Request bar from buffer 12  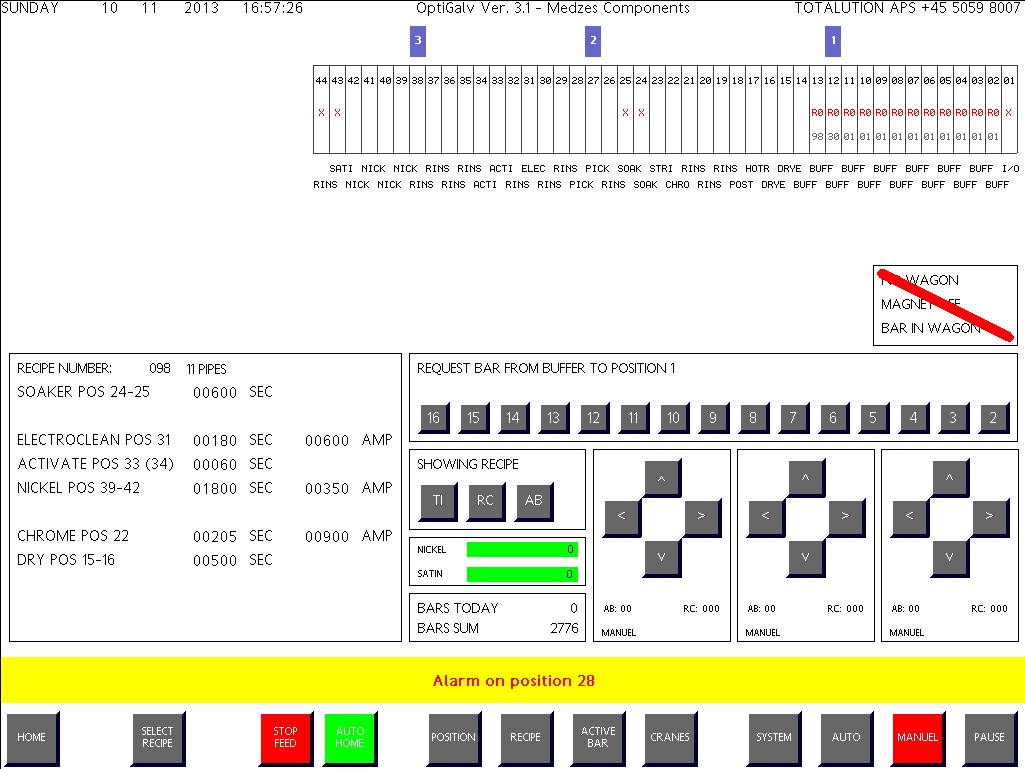click(x=594, y=419)
